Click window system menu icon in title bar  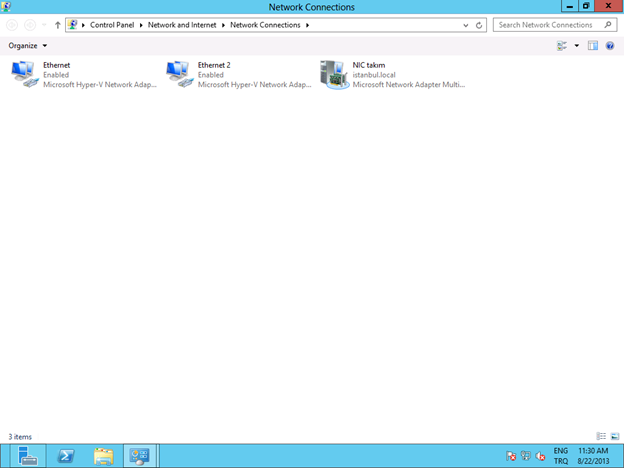6,6
